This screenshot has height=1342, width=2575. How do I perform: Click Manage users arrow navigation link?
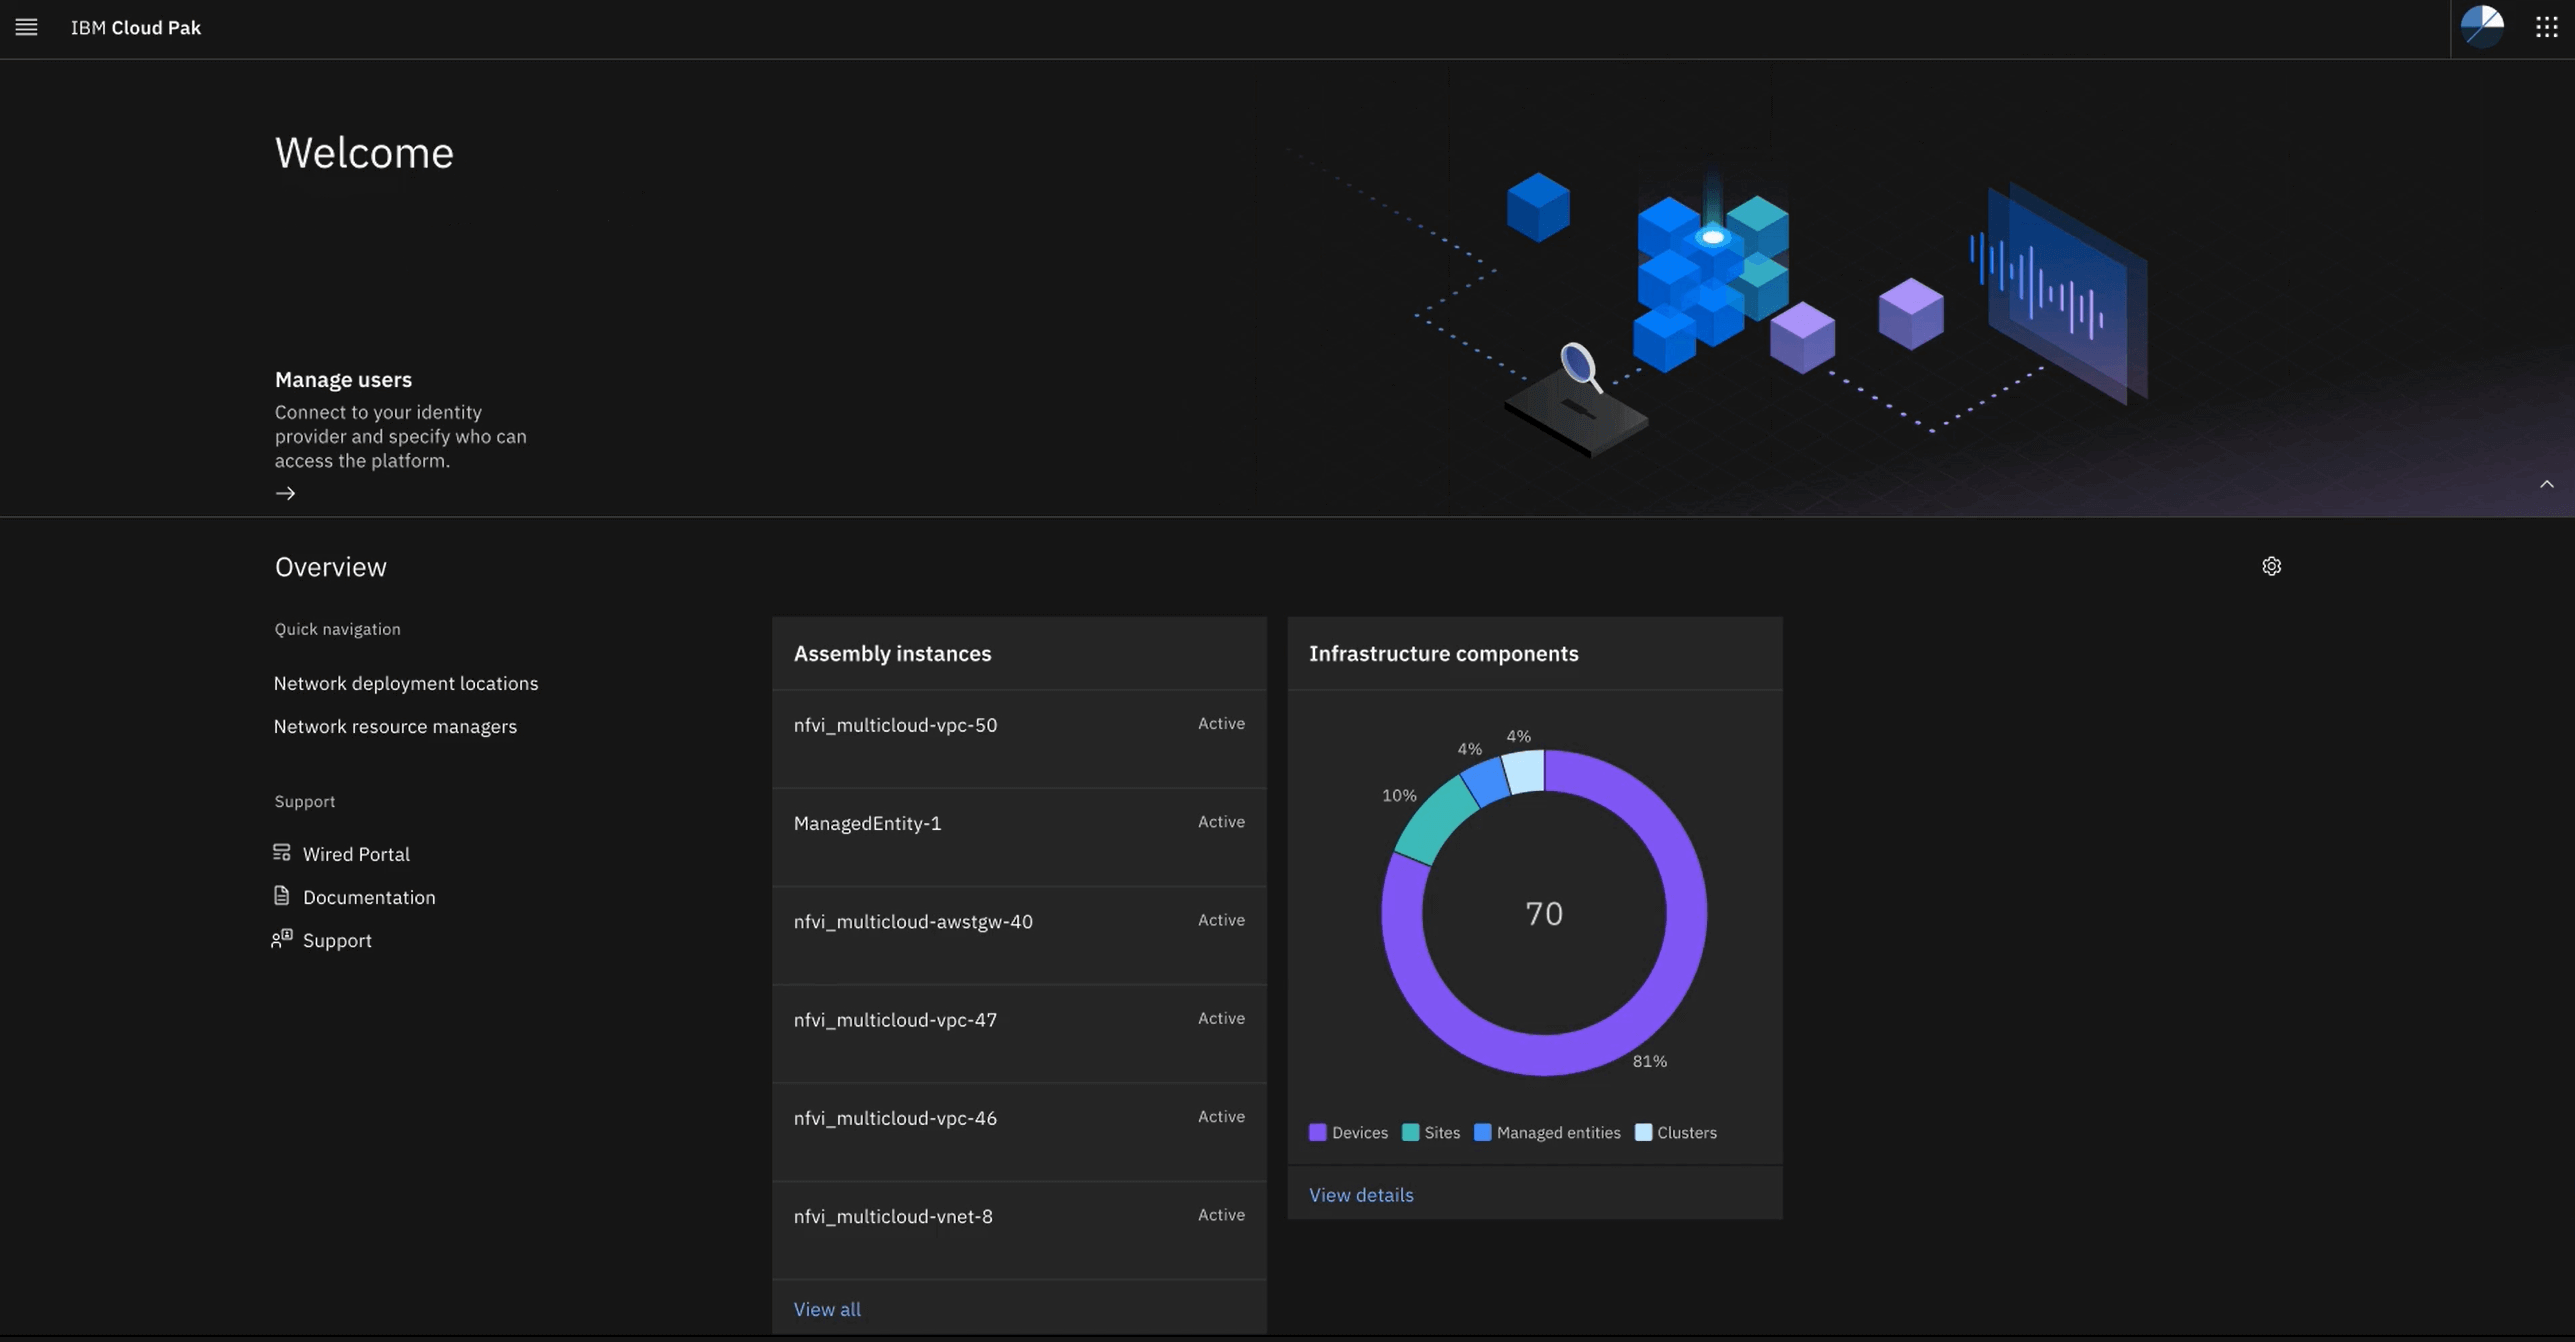286,494
